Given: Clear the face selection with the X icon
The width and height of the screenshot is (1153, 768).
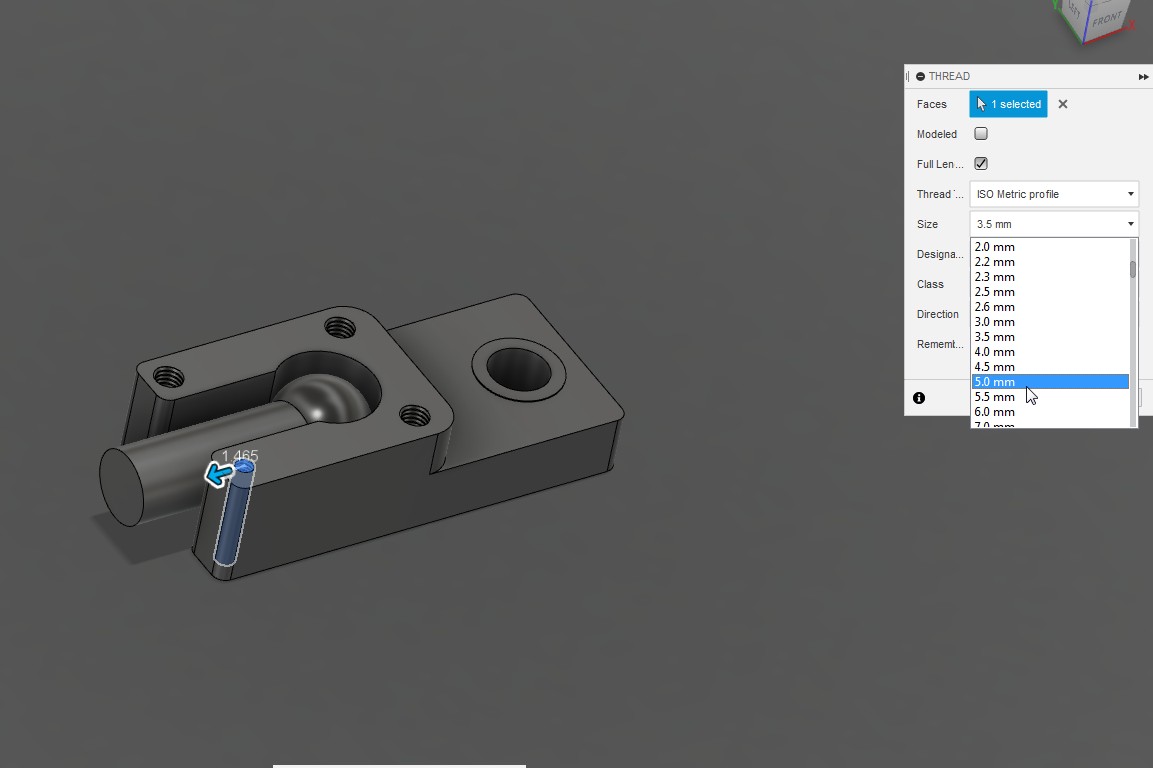Looking at the screenshot, I should coord(1063,104).
